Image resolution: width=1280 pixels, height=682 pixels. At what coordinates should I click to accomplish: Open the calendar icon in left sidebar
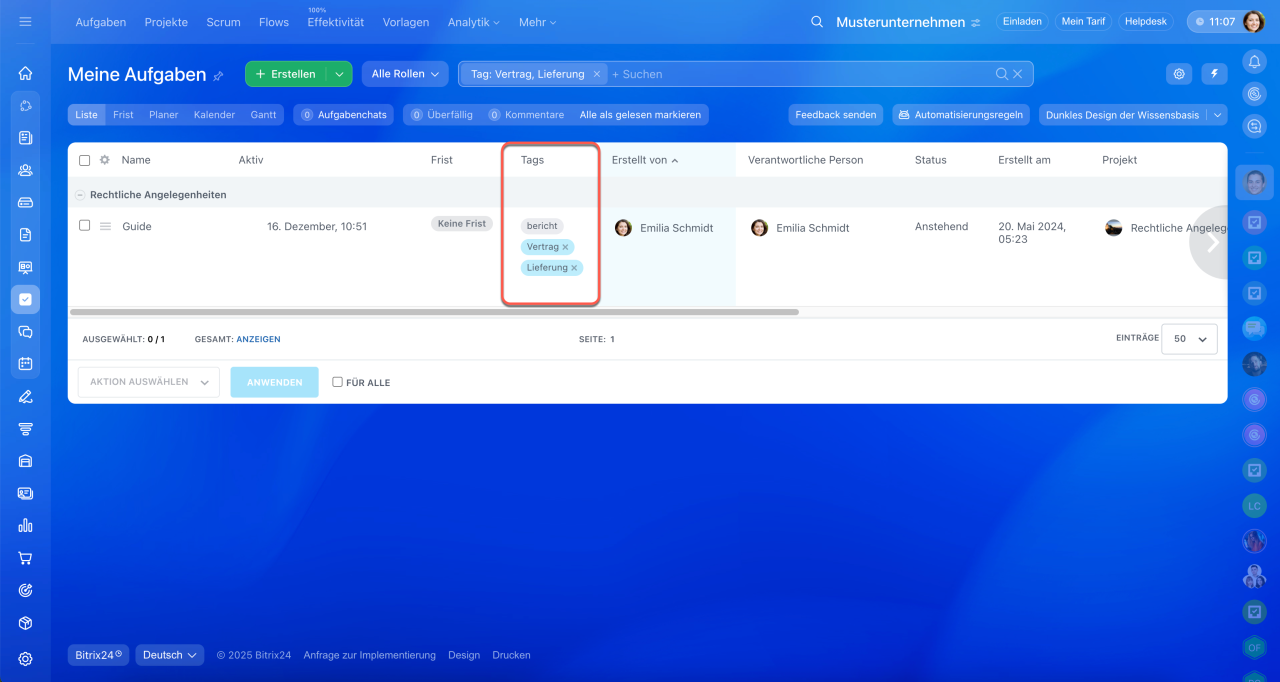click(x=25, y=364)
